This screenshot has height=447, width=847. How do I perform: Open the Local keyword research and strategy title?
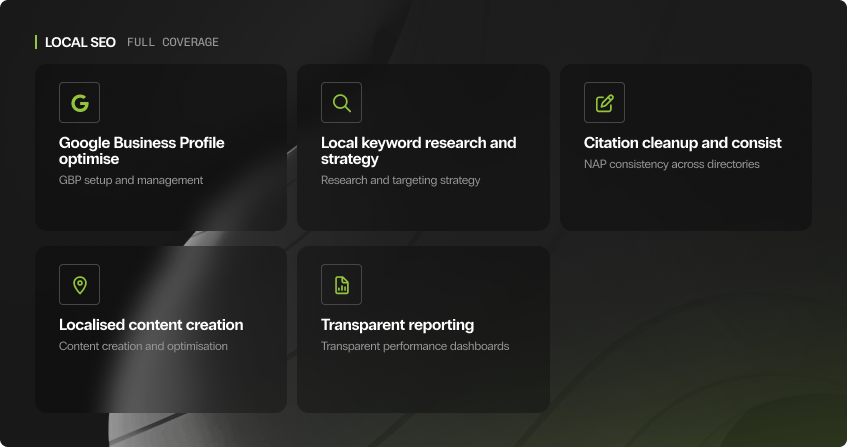point(419,151)
